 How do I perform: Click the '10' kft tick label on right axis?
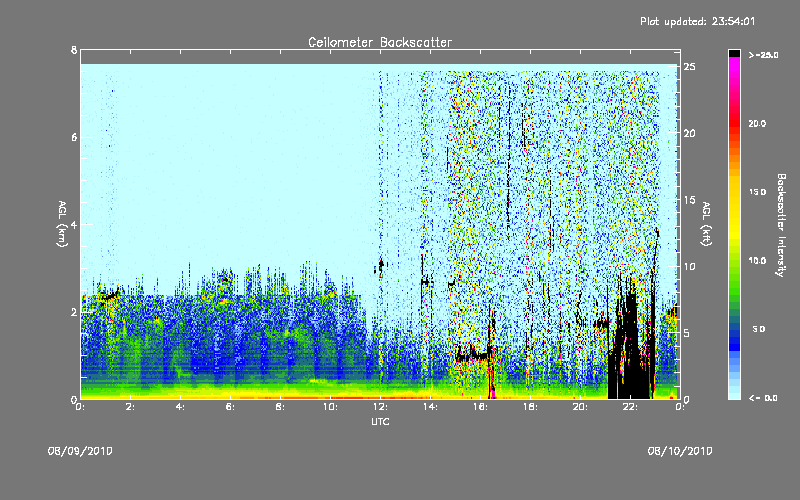(x=689, y=266)
